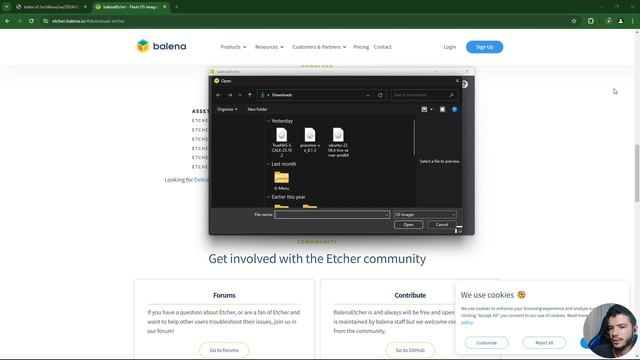Open the Resources menu
This screenshot has height=360, width=640.
tap(269, 47)
